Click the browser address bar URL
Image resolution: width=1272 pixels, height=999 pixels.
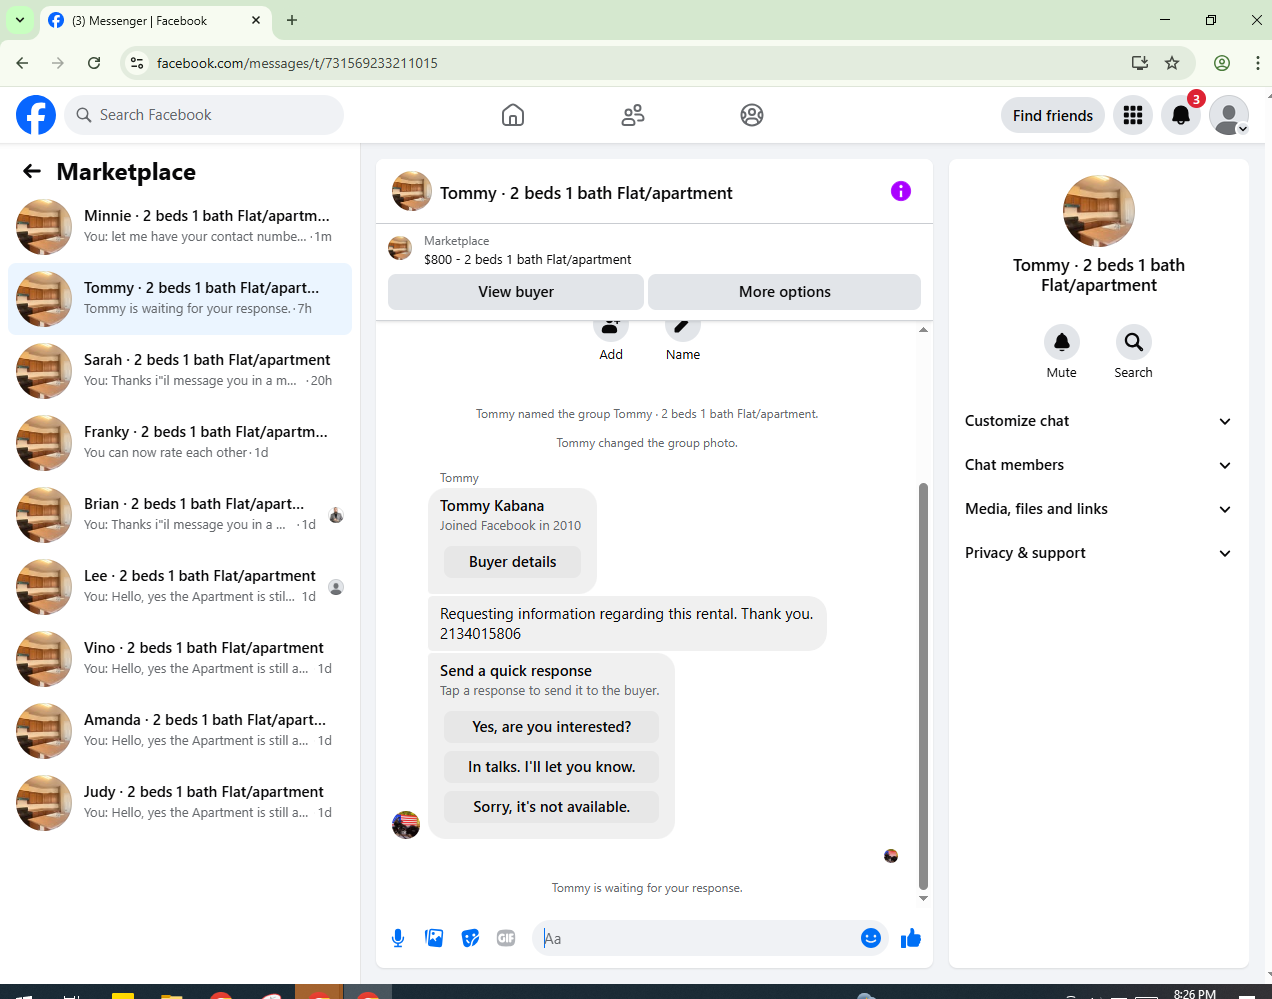tap(297, 63)
